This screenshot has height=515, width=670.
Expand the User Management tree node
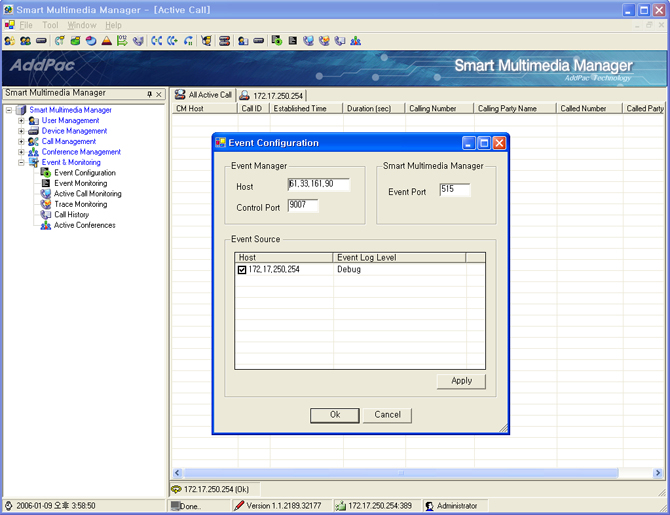click(21, 121)
